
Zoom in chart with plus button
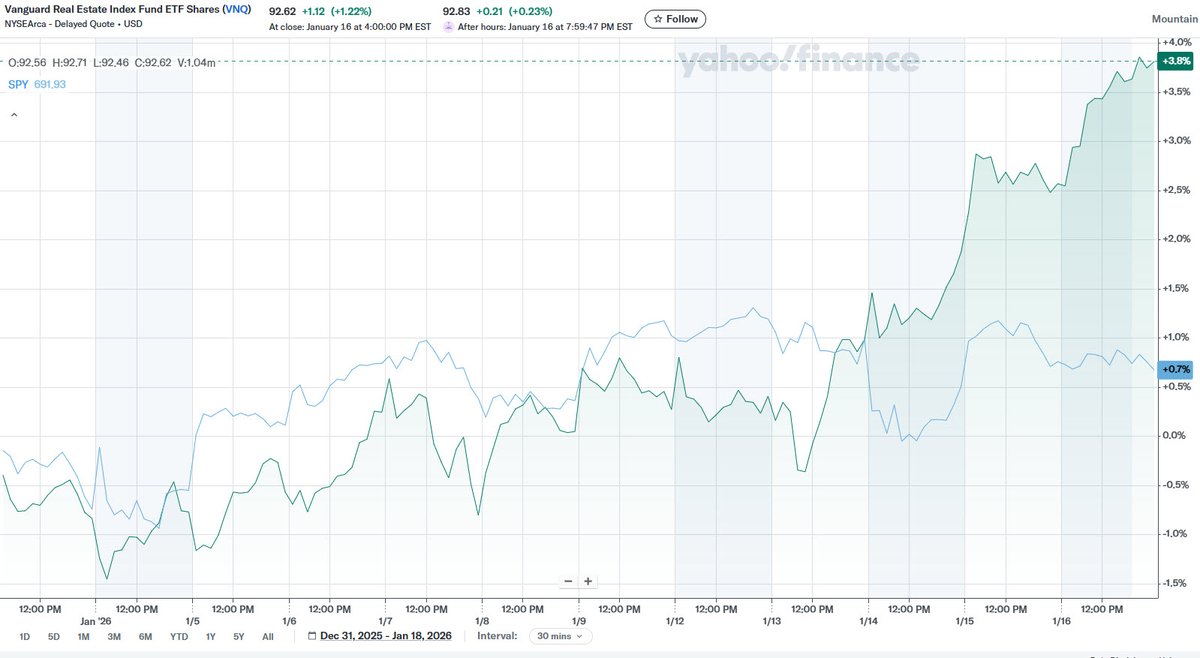[588, 581]
